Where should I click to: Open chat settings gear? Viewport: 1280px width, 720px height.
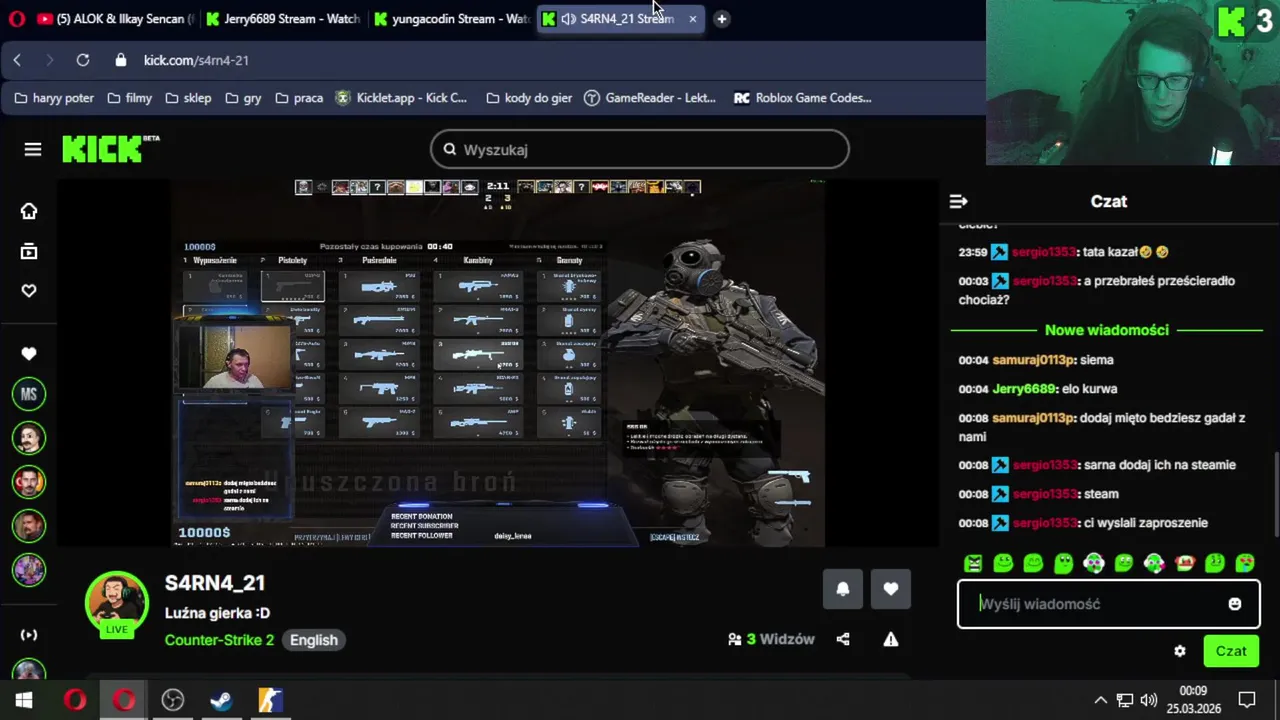1180,651
